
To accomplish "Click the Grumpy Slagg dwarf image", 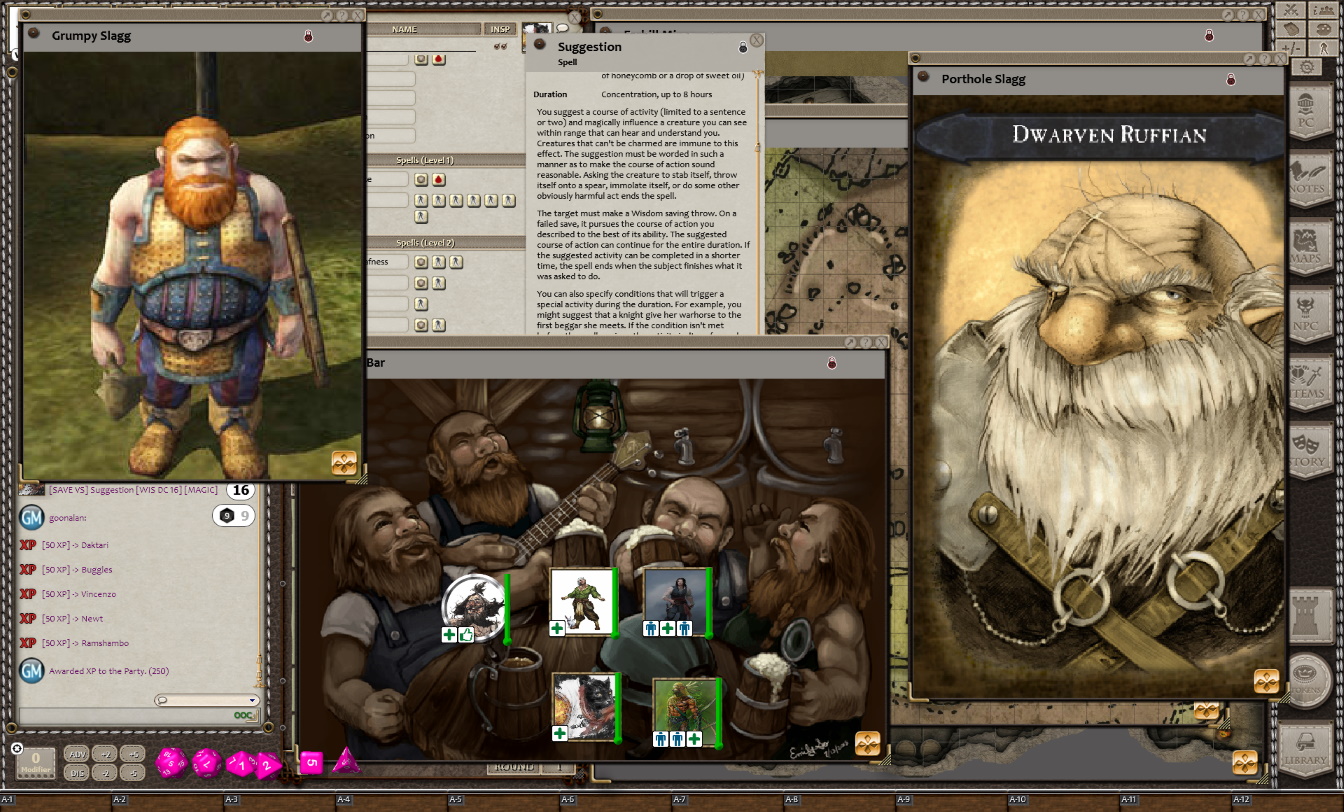I will (192, 265).
